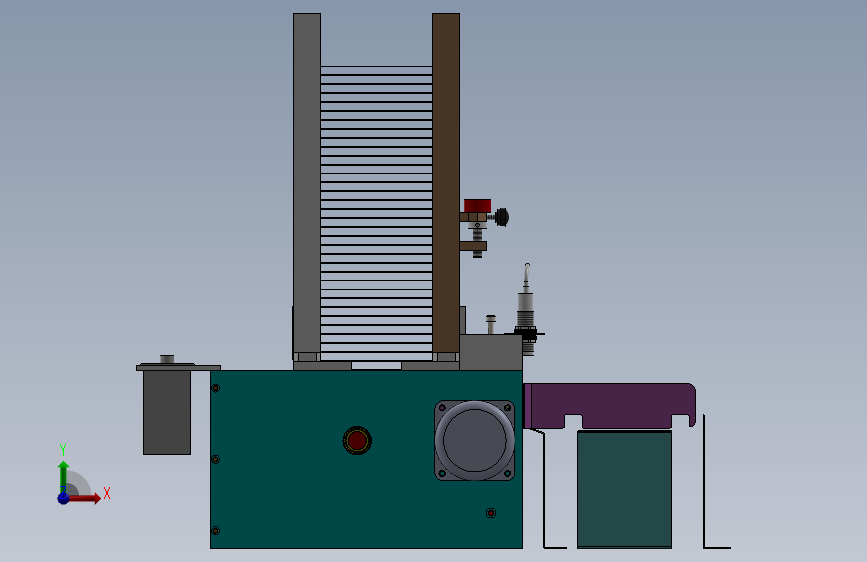Click the blue Z axis ball of triad
The image size is (867, 562).
63,498
